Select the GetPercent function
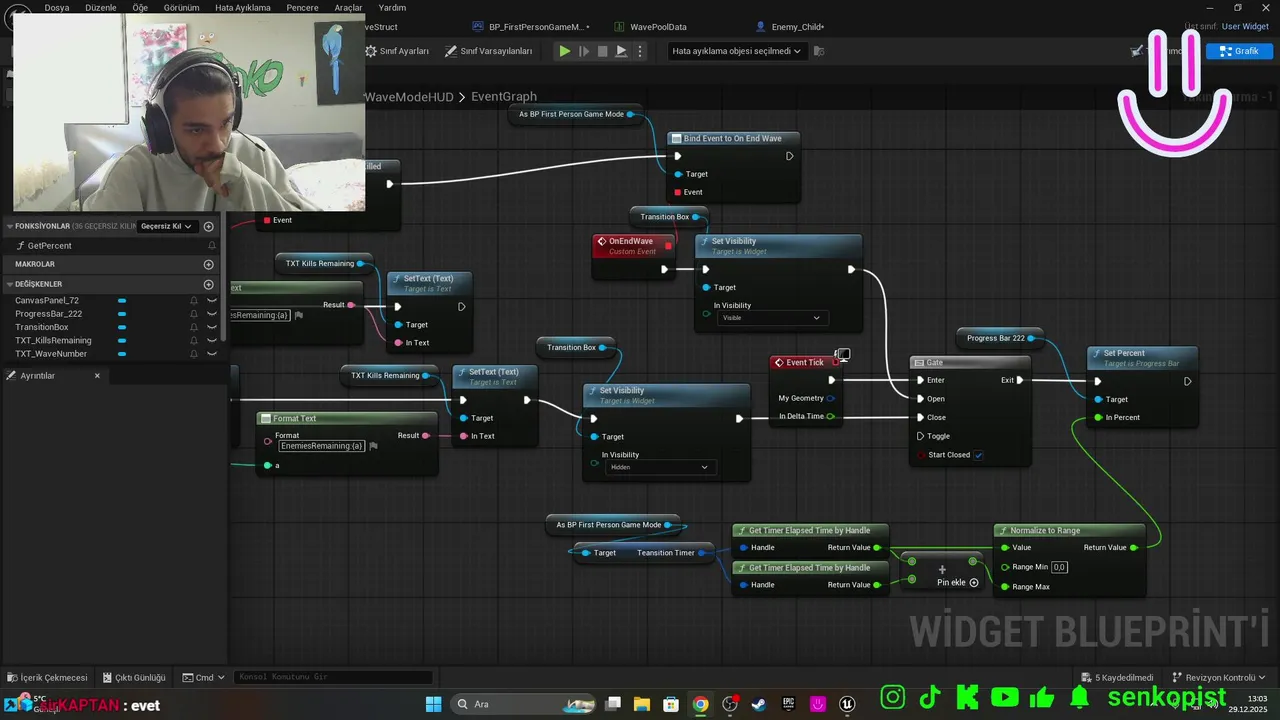The image size is (1280, 720). [49, 246]
